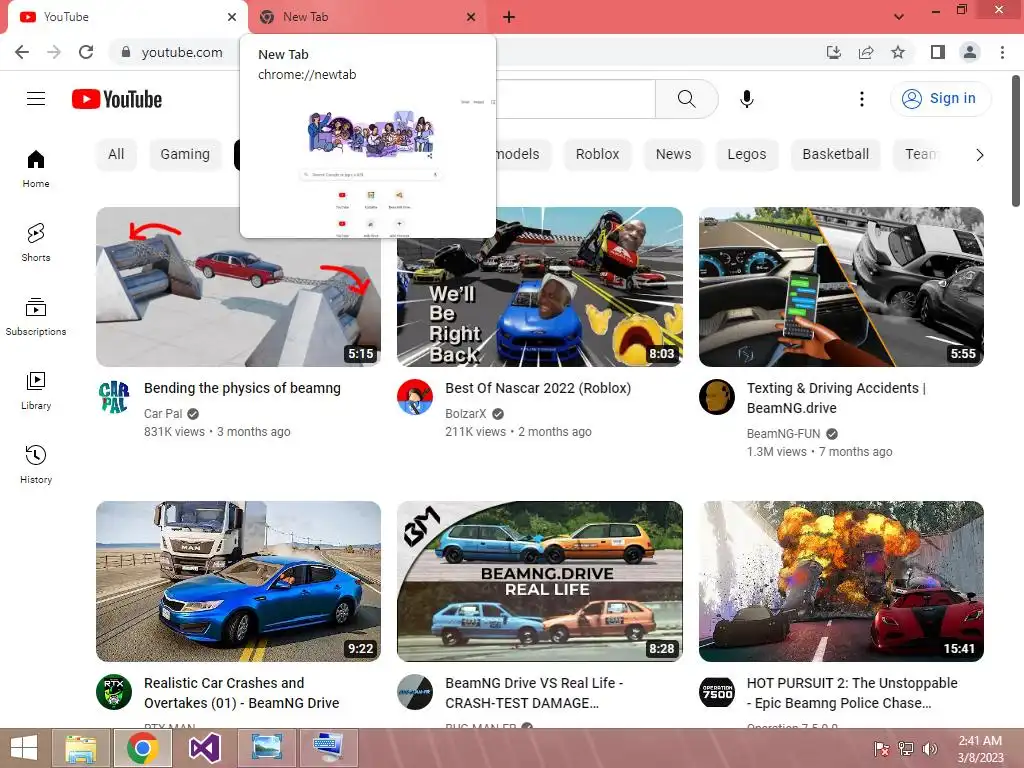The image size is (1024, 768).
Task: Click the Sign in button
Action: tap(940, 99)
